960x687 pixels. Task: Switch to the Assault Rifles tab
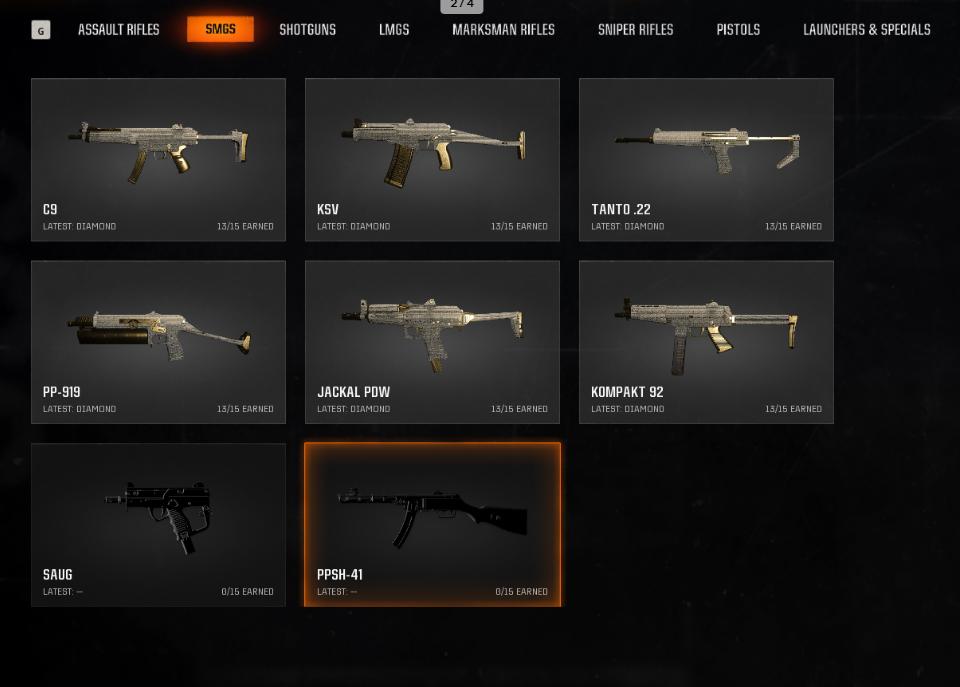coord(119,29)
